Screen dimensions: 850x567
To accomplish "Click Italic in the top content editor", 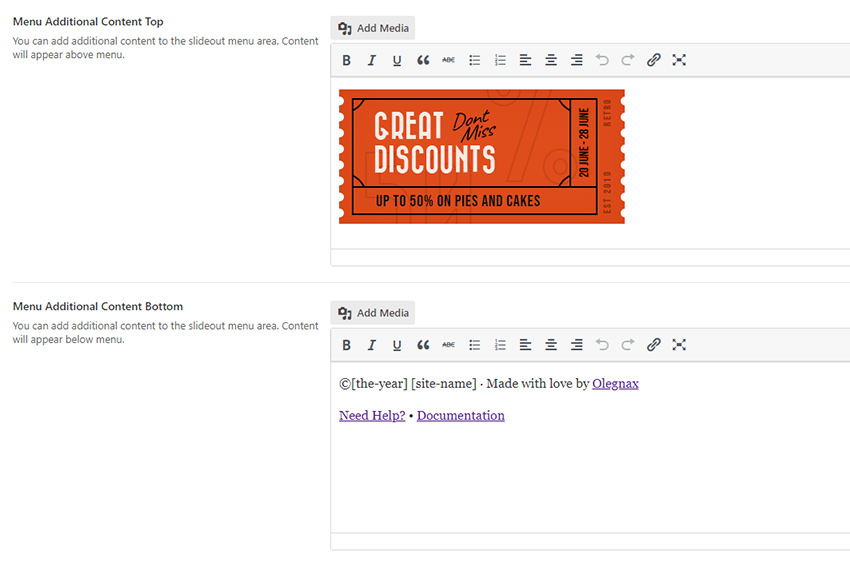I will coord(371,60).
